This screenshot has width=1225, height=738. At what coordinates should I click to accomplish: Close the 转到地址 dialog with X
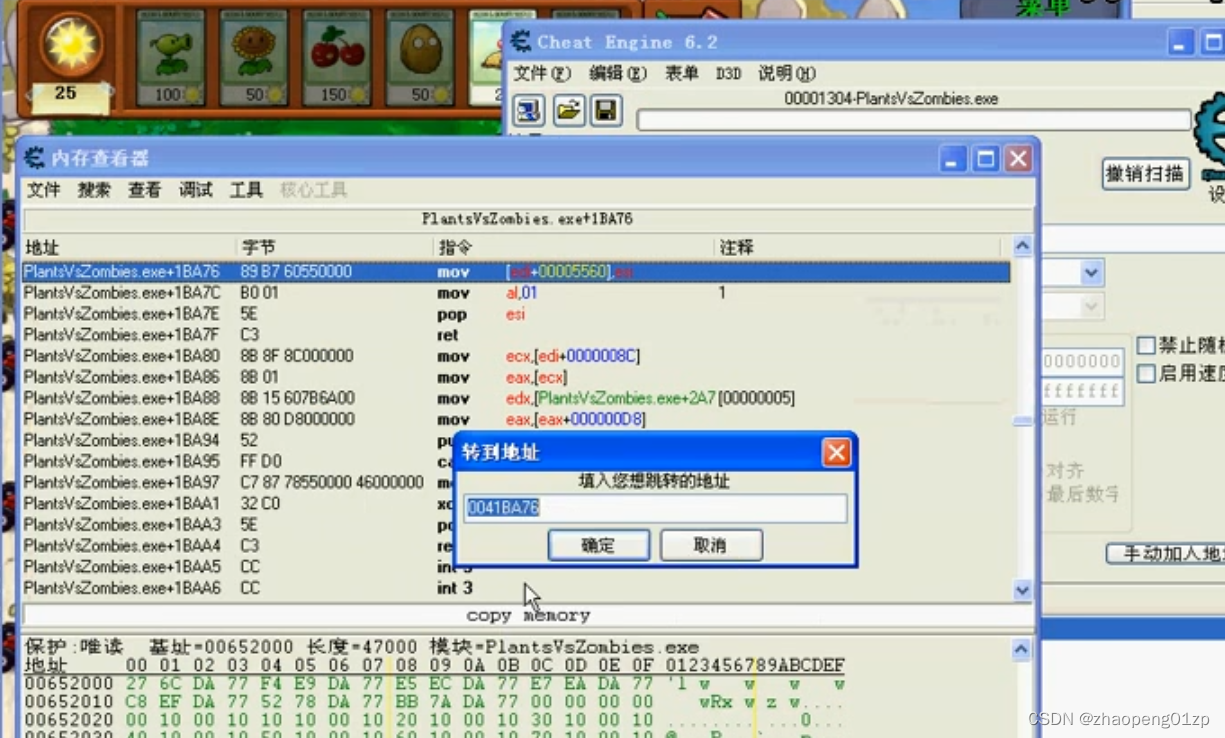[836, 453]
